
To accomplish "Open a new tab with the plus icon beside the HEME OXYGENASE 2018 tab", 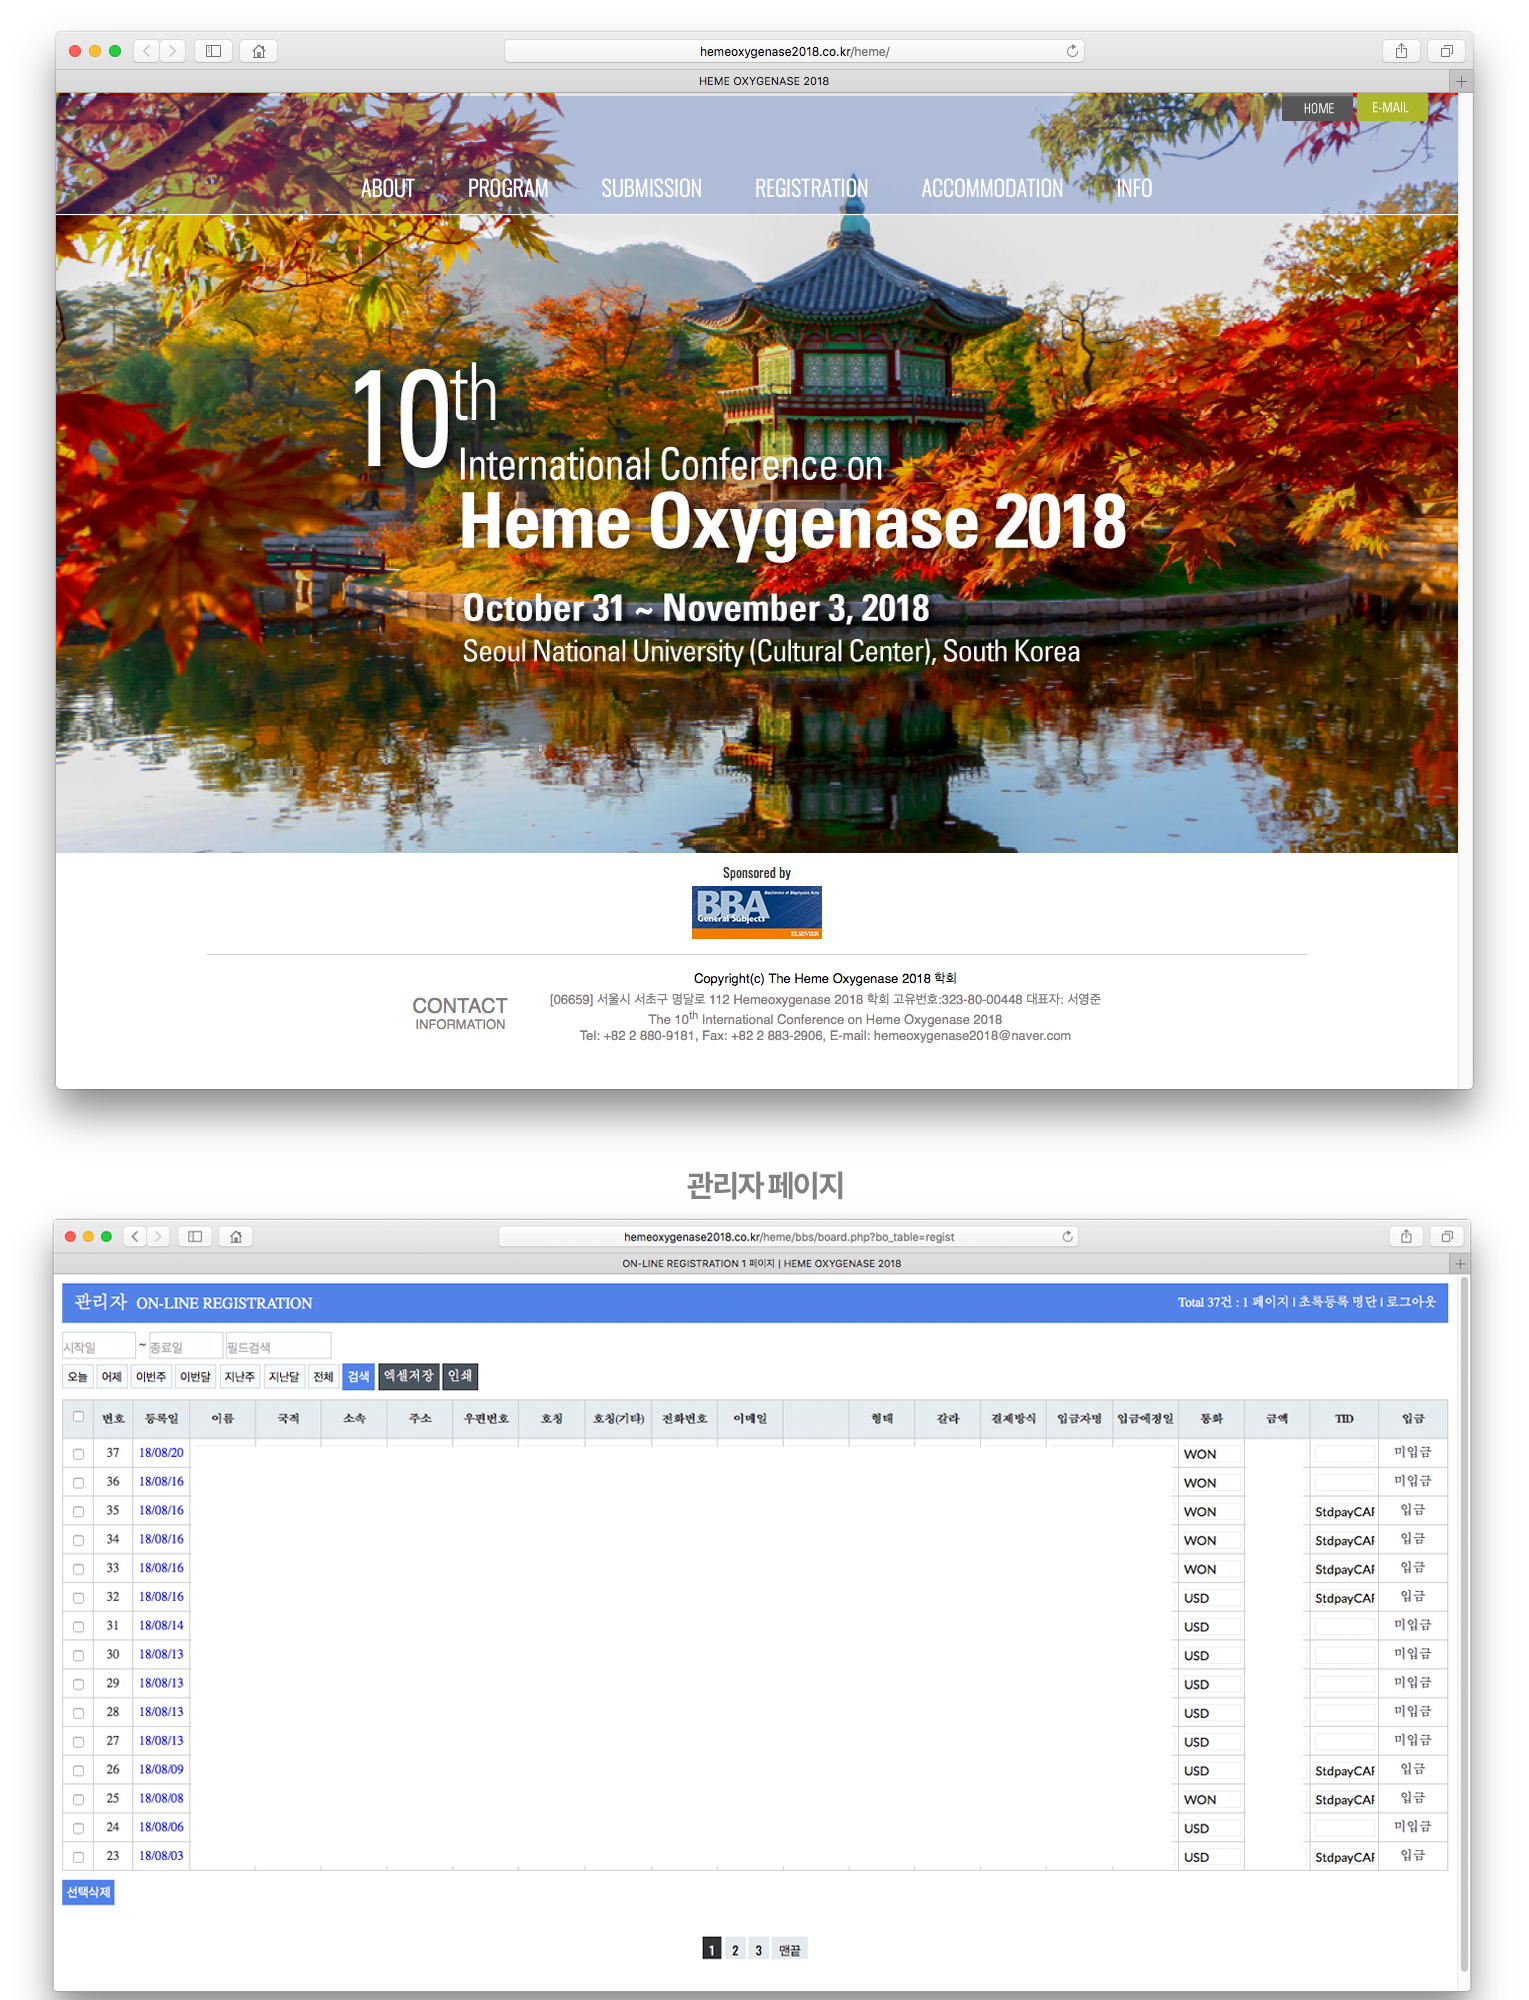I will coord(1461,81).
